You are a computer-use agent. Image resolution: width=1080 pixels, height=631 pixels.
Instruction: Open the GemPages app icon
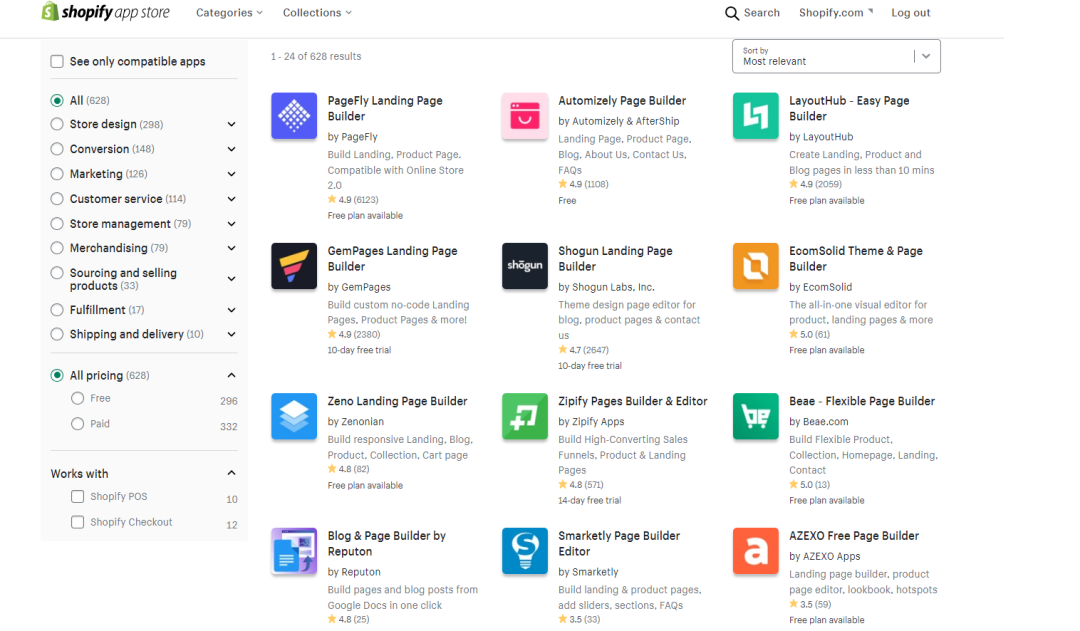click(294, 266)
